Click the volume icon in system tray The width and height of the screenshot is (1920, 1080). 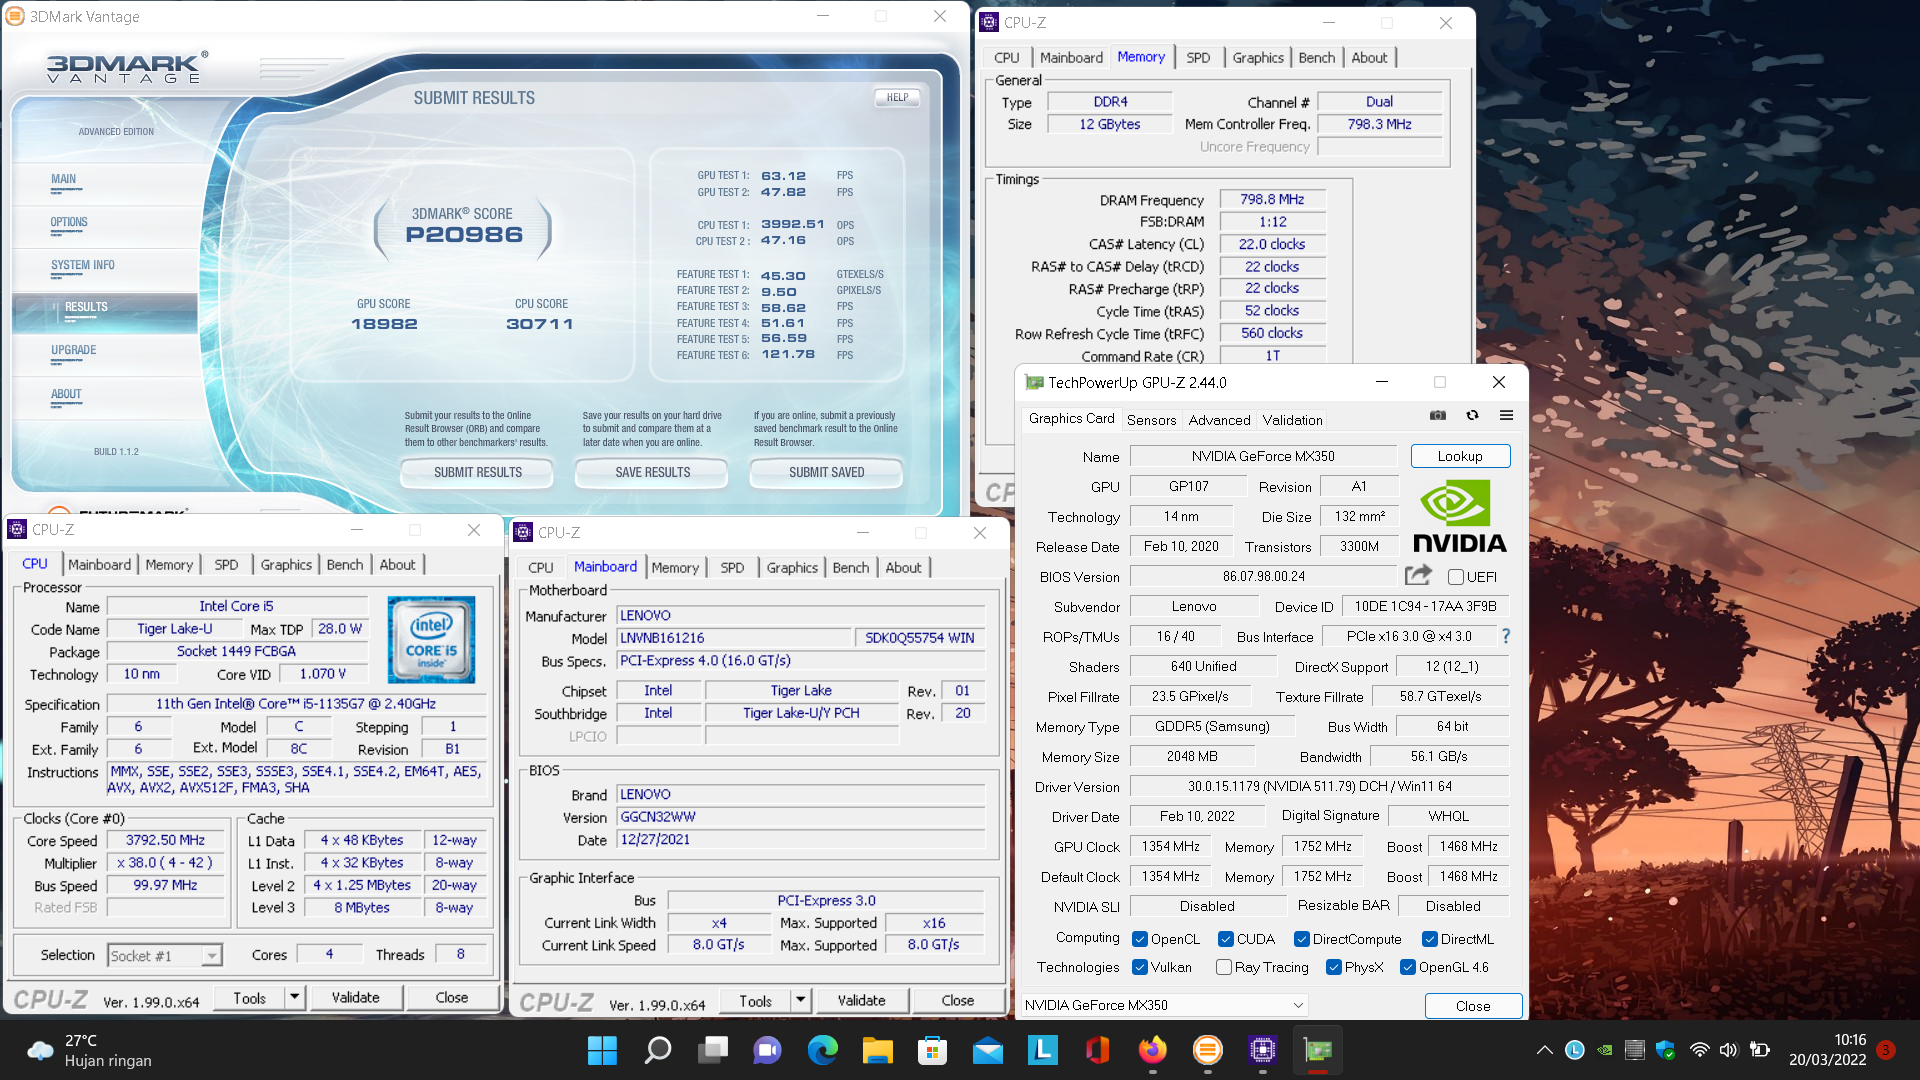point(1728,1050)
